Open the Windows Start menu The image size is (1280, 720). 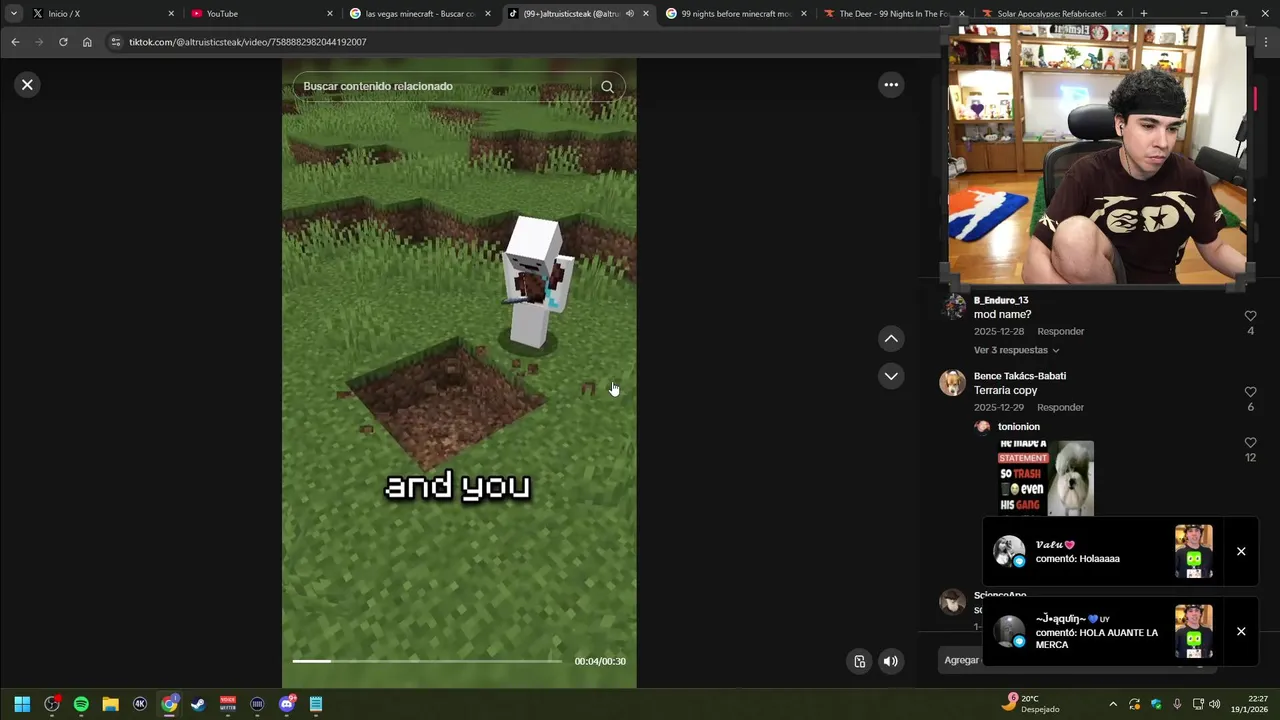pos(22,704)
